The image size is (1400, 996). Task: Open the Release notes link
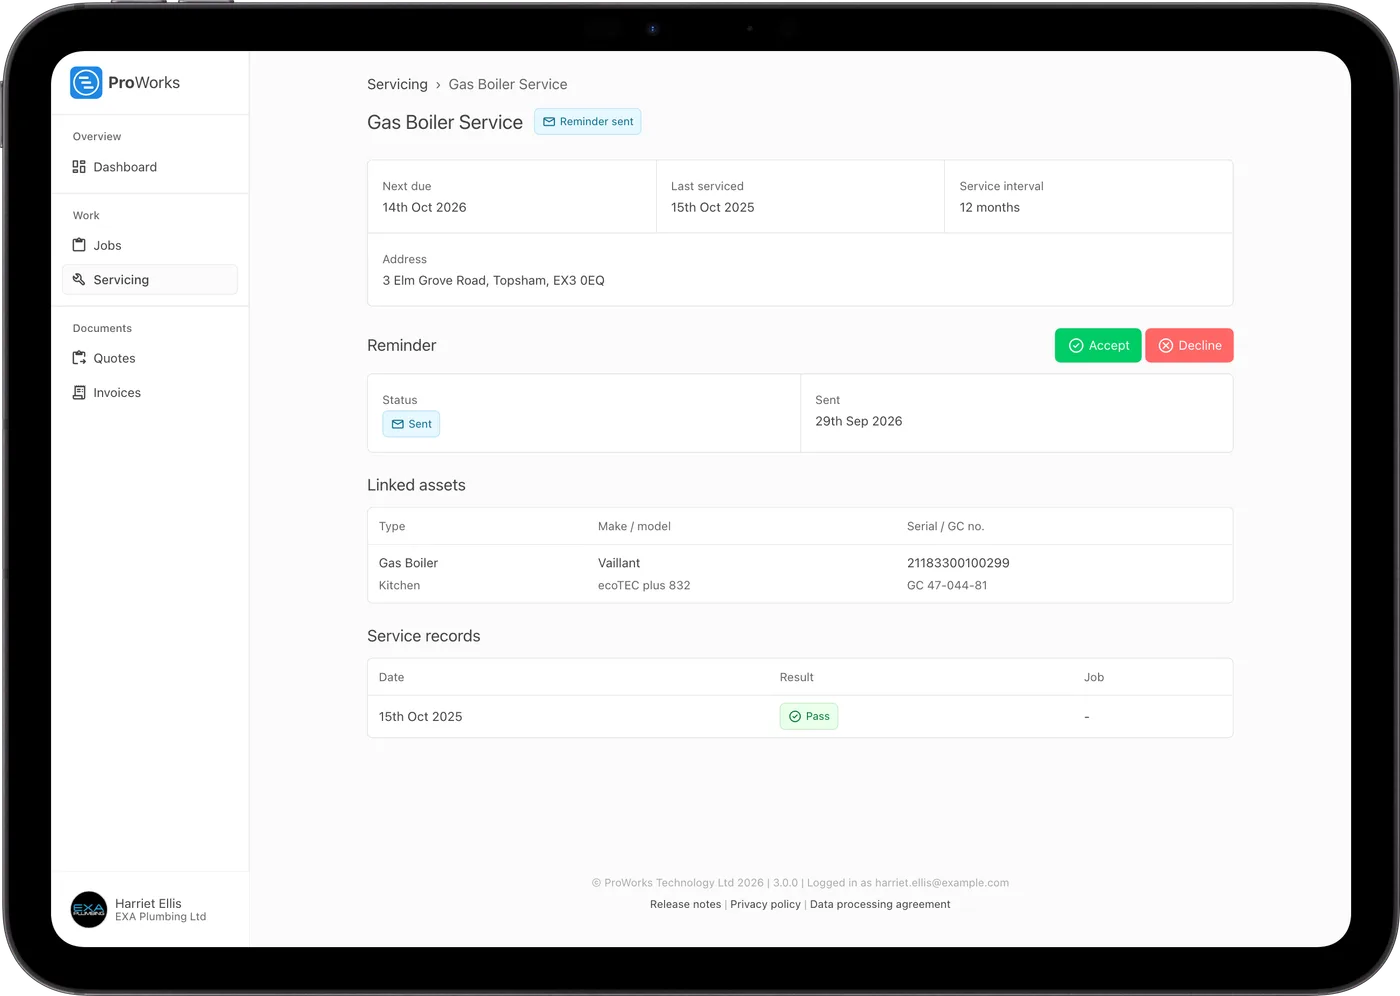pos(685,904)
